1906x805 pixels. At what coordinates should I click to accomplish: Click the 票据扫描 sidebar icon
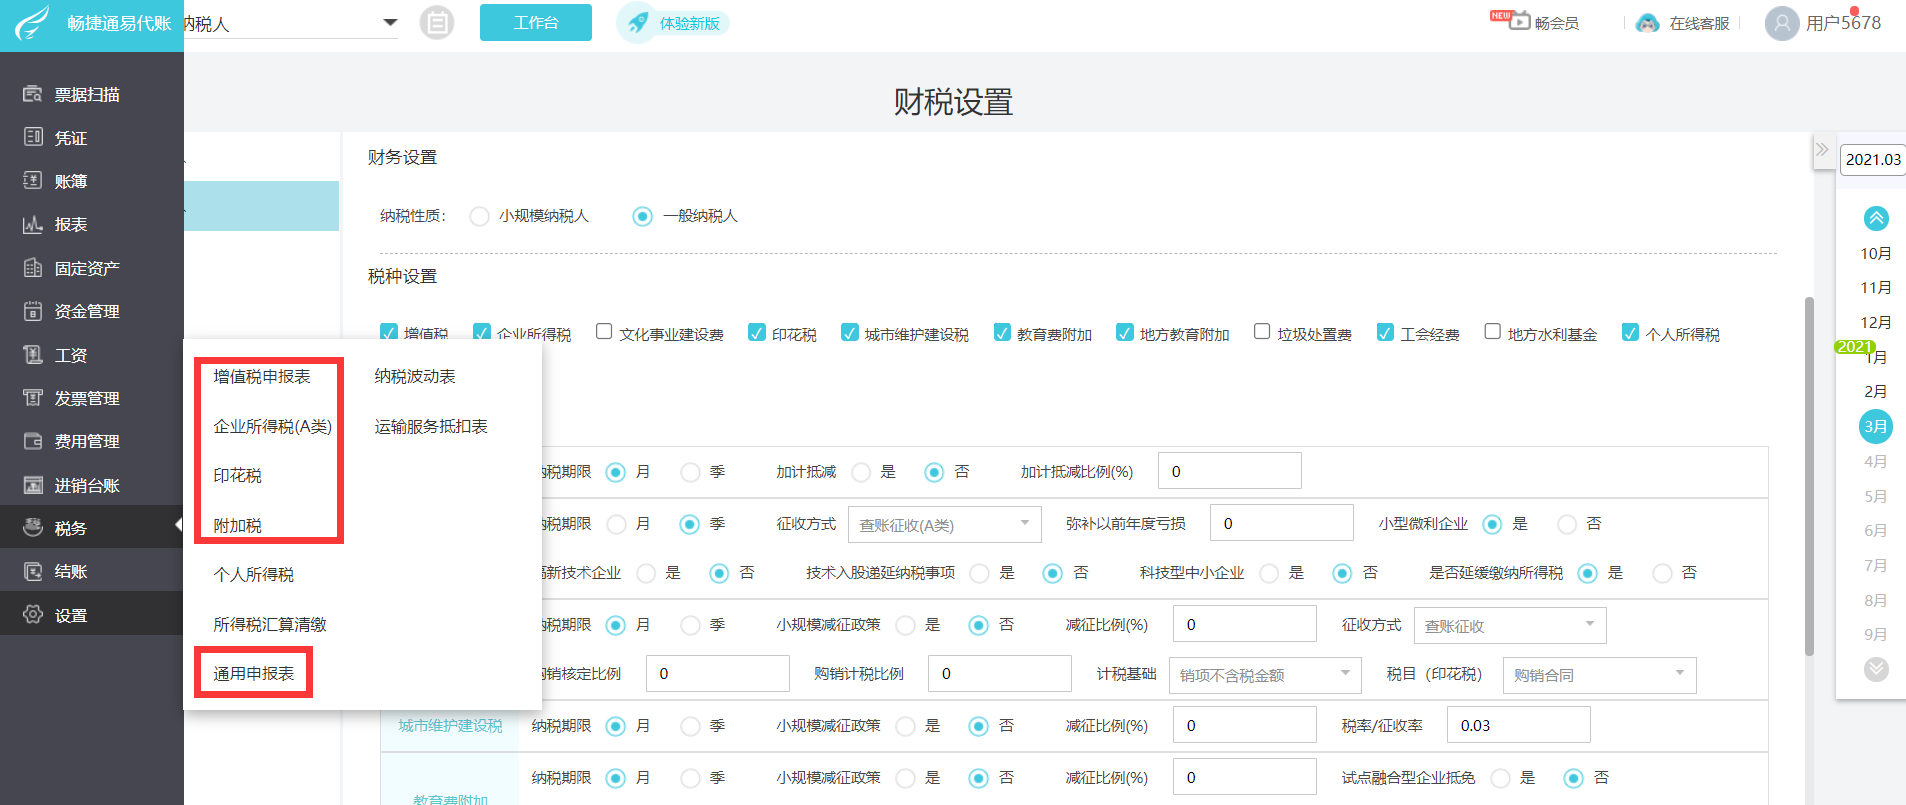[33, 94]
